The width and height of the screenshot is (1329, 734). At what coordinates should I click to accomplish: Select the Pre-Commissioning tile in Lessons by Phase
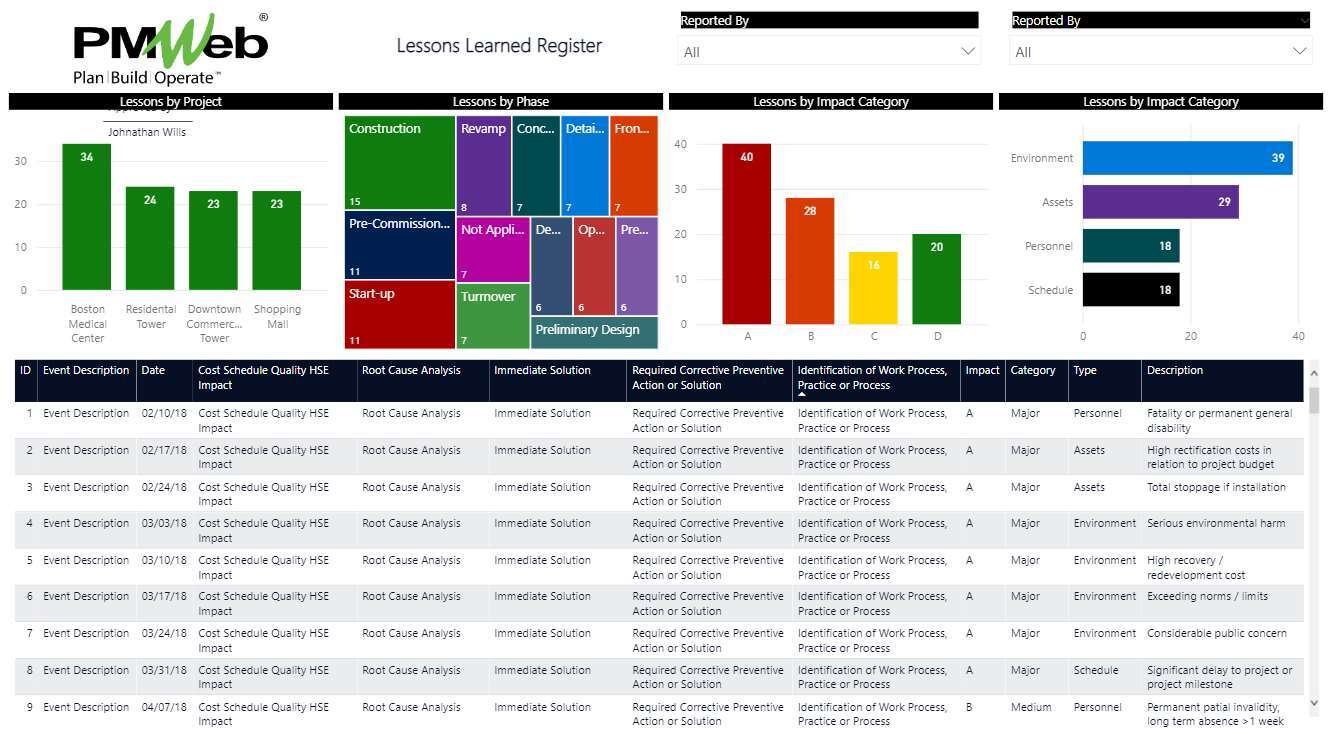[x=399, y=245]
